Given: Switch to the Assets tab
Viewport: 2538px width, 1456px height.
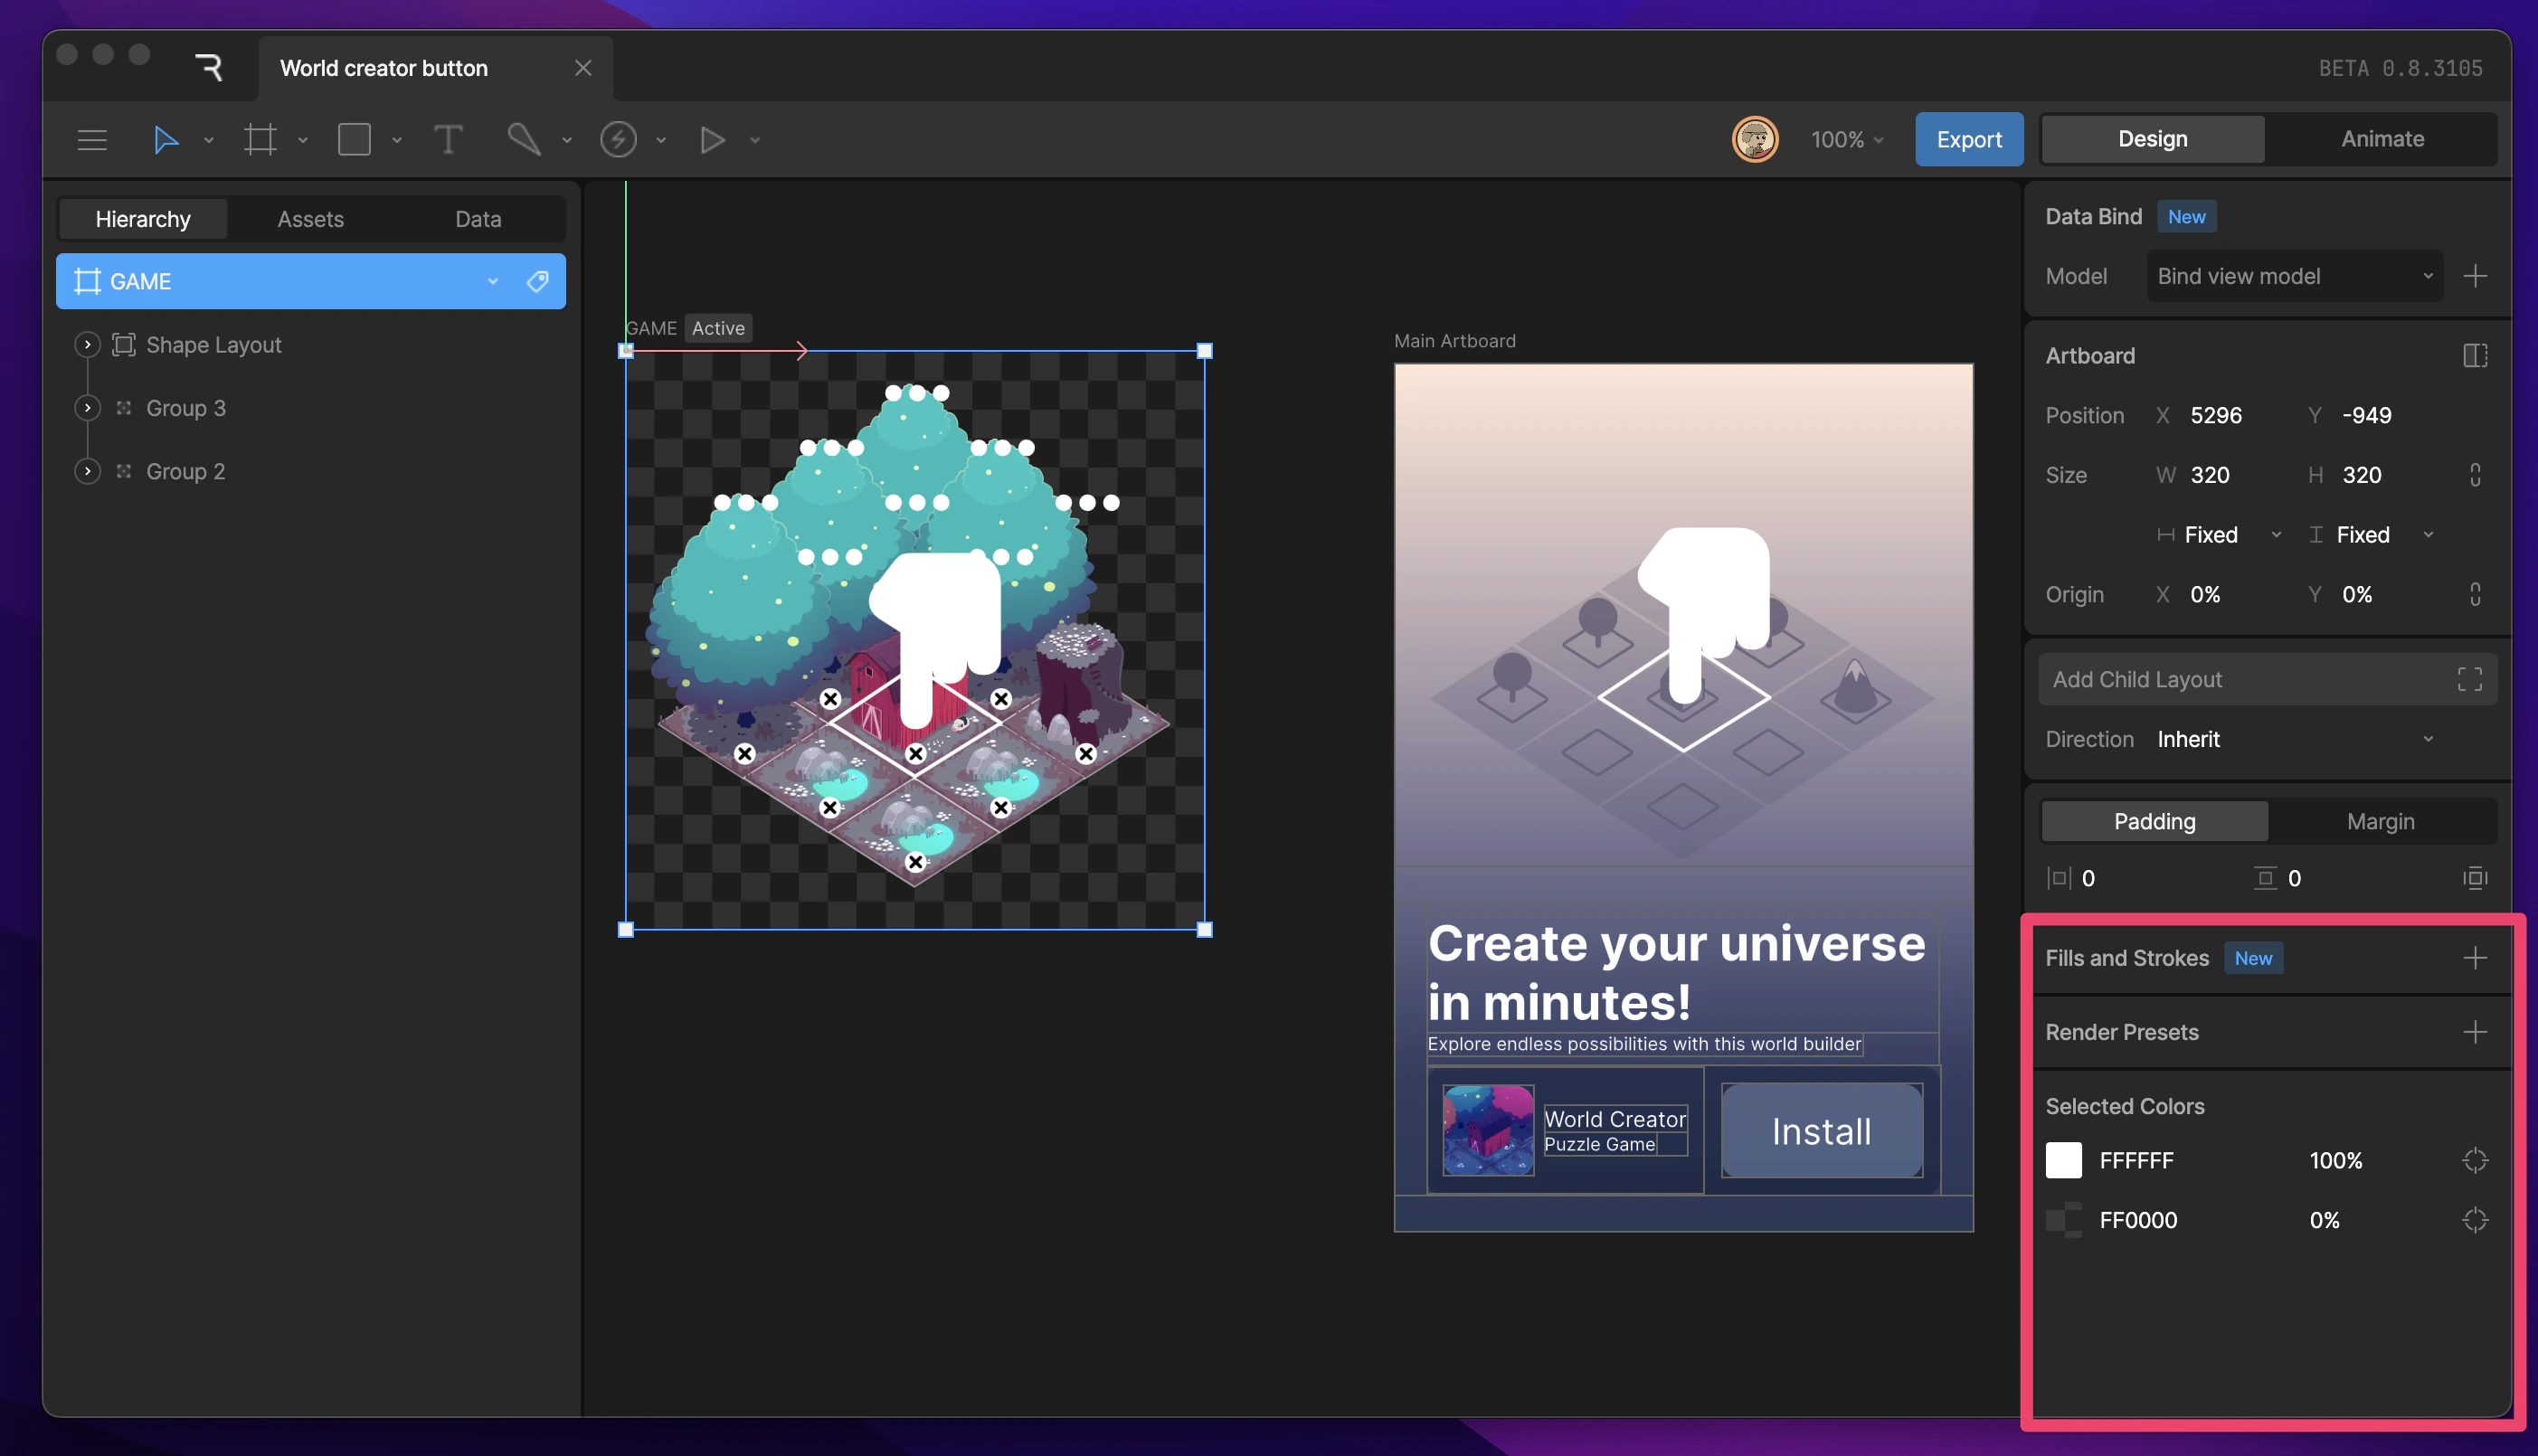Looking at the screenshot, I should pyautogui.click(x=310, y=219).
